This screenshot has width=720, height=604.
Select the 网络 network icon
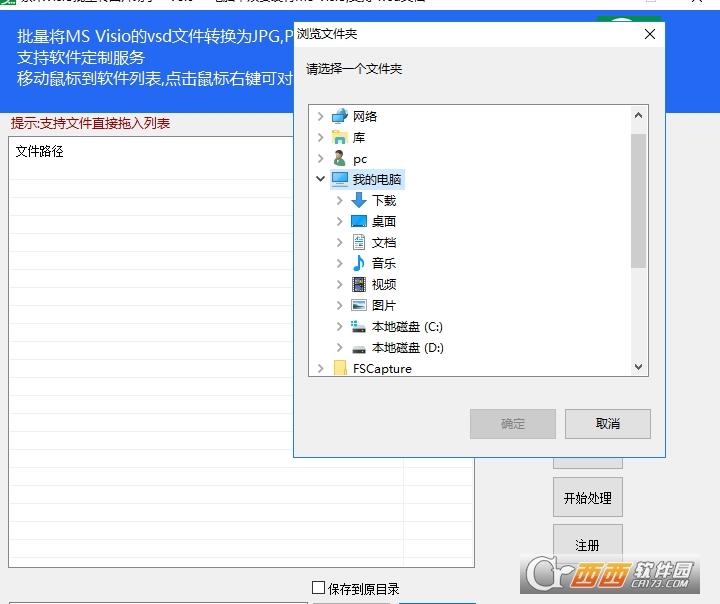point(339,116)
